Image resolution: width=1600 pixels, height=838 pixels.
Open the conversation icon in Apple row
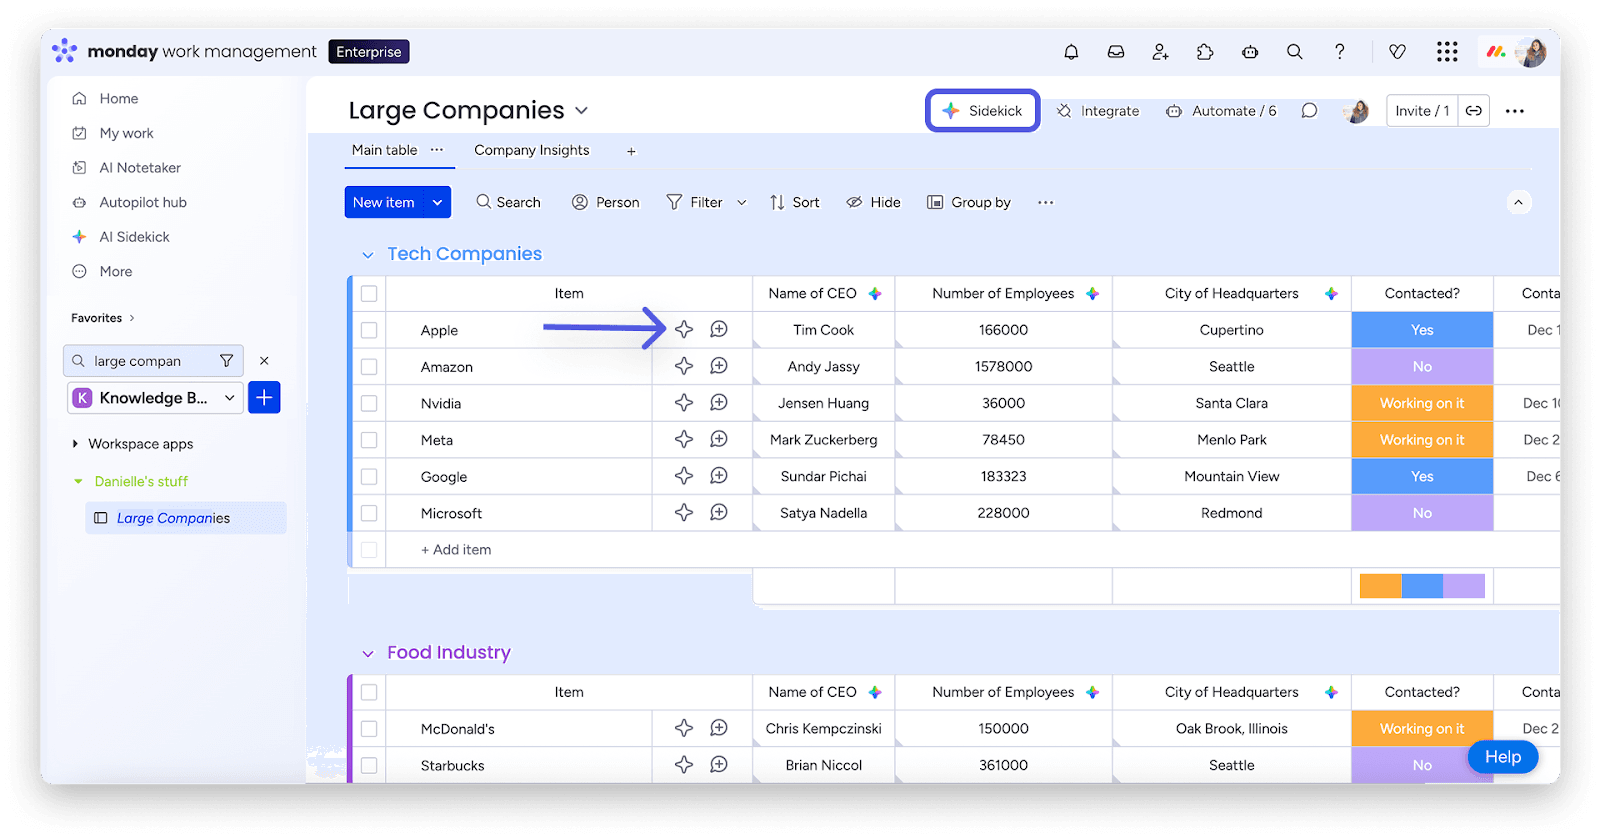719,329
